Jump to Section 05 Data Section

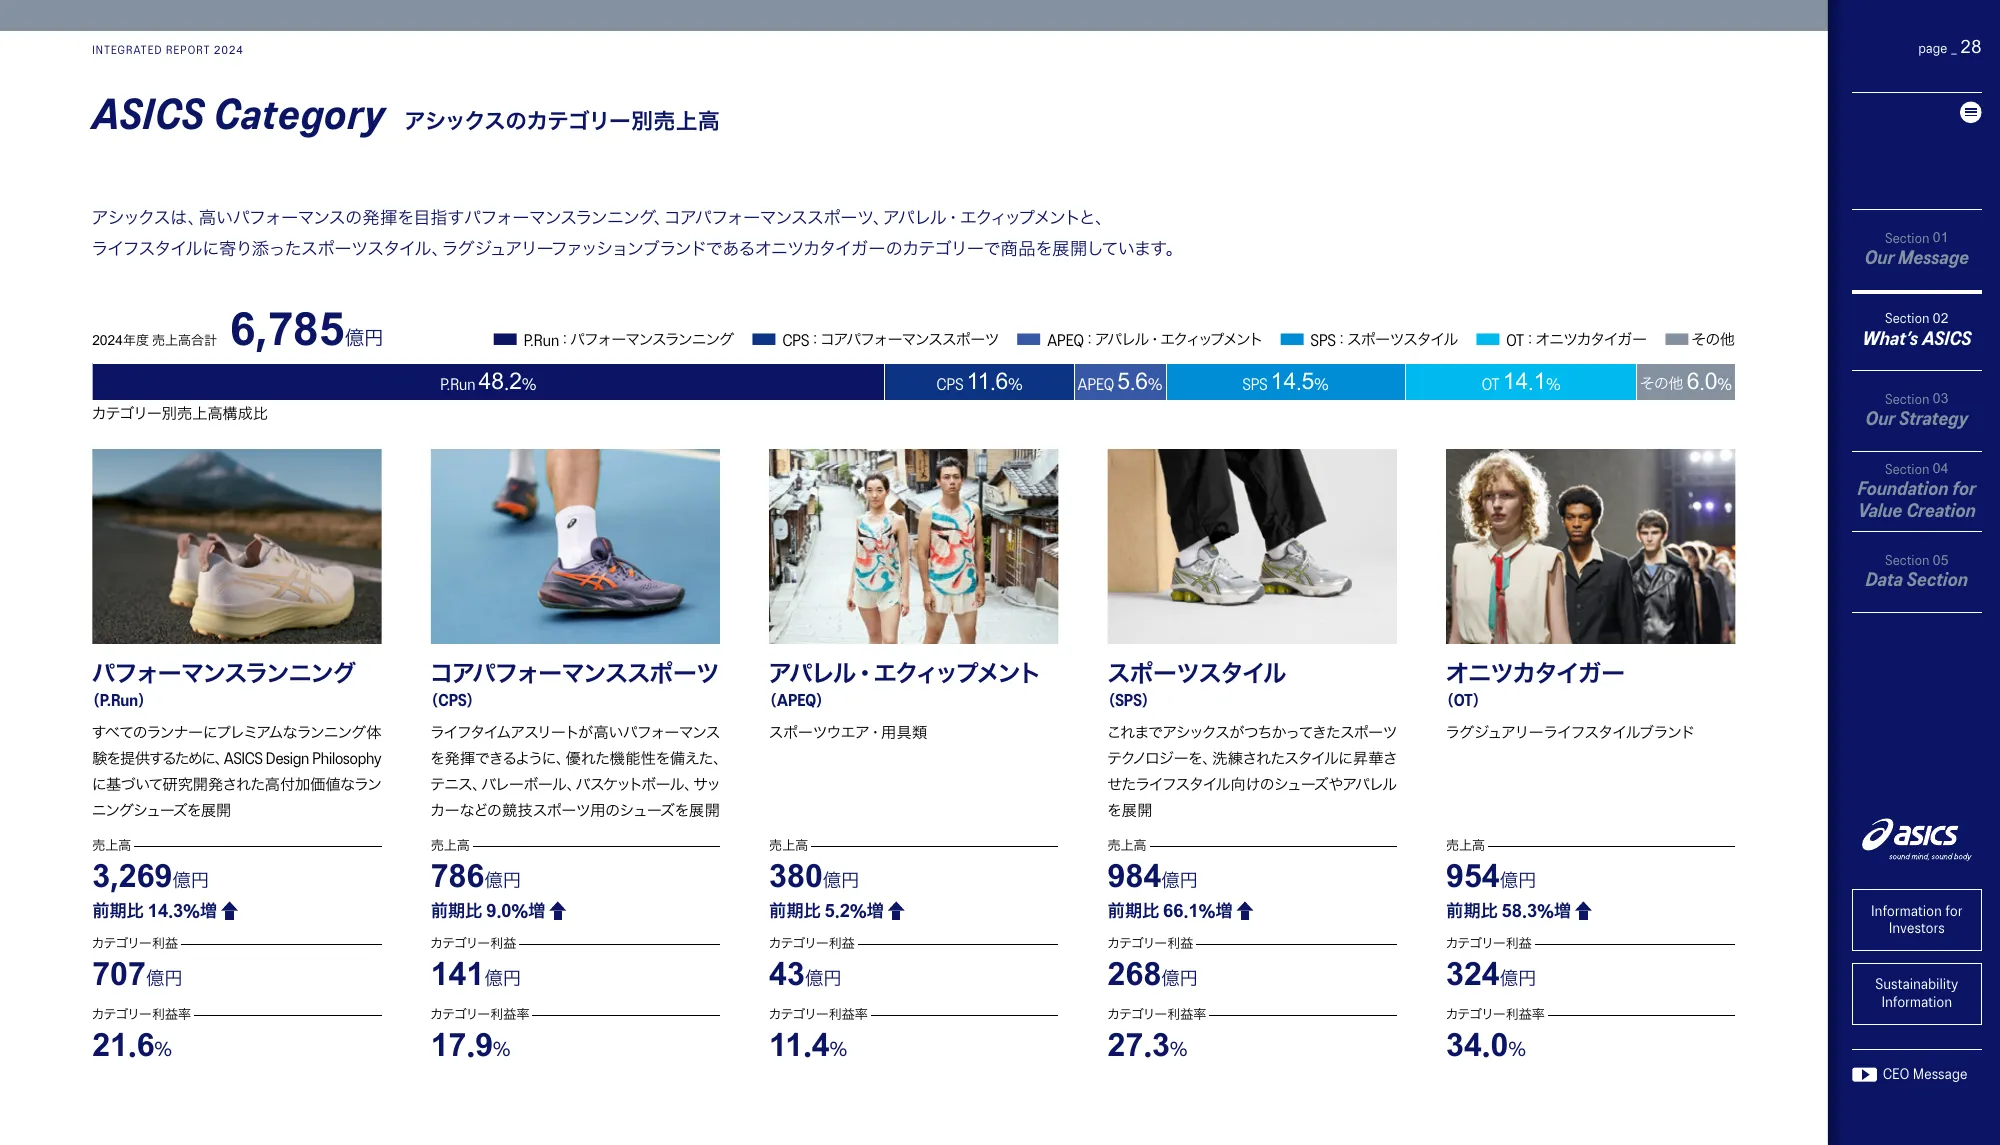click(x=1916, y=571)
